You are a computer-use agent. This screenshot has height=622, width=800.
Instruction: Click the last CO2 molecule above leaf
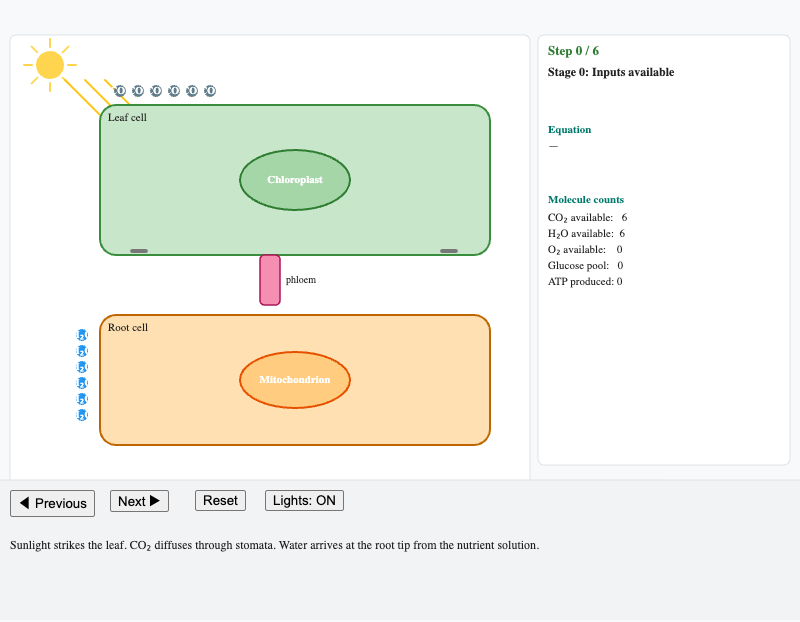click(x=210, y=91)
